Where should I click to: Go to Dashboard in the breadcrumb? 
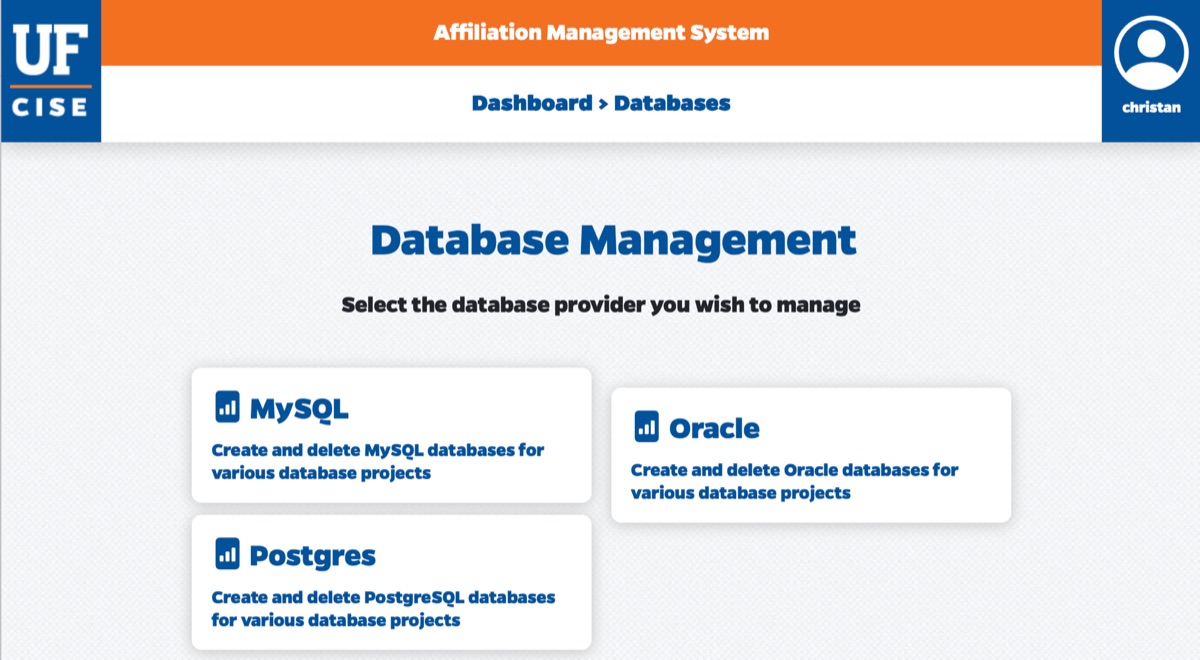532,103
